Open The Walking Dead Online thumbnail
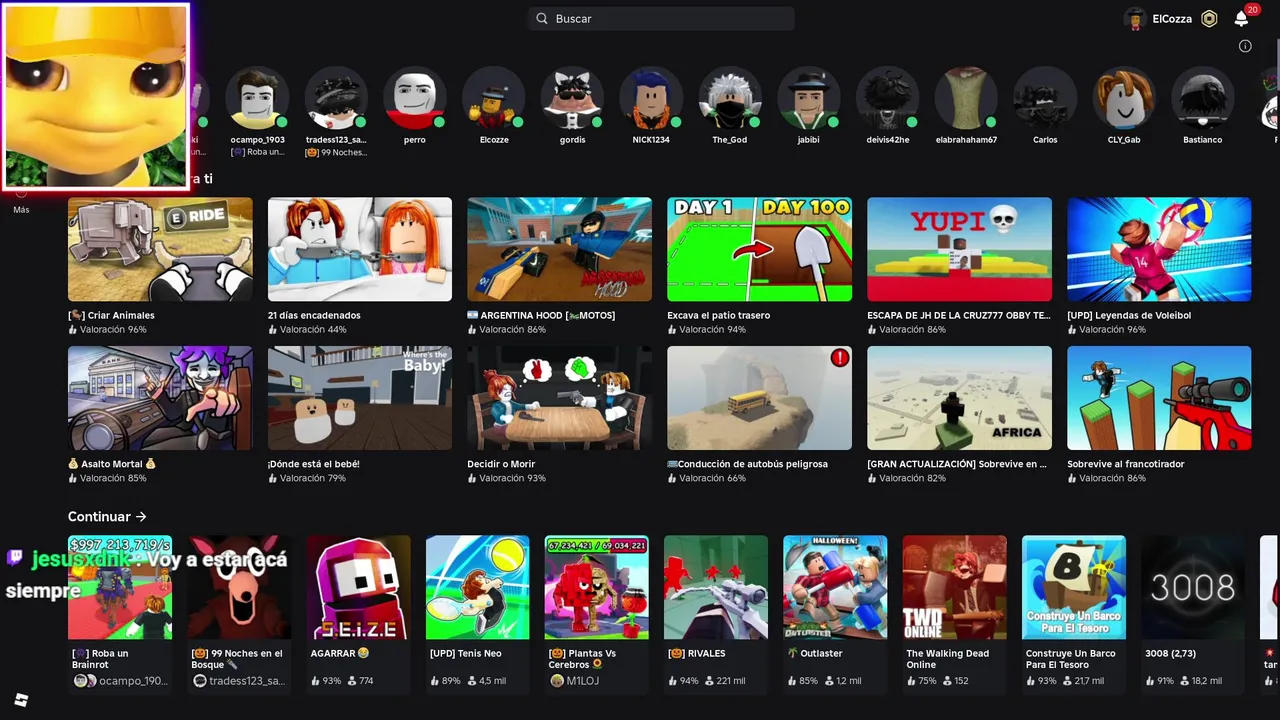1280x720 pixels. point(955,587)
